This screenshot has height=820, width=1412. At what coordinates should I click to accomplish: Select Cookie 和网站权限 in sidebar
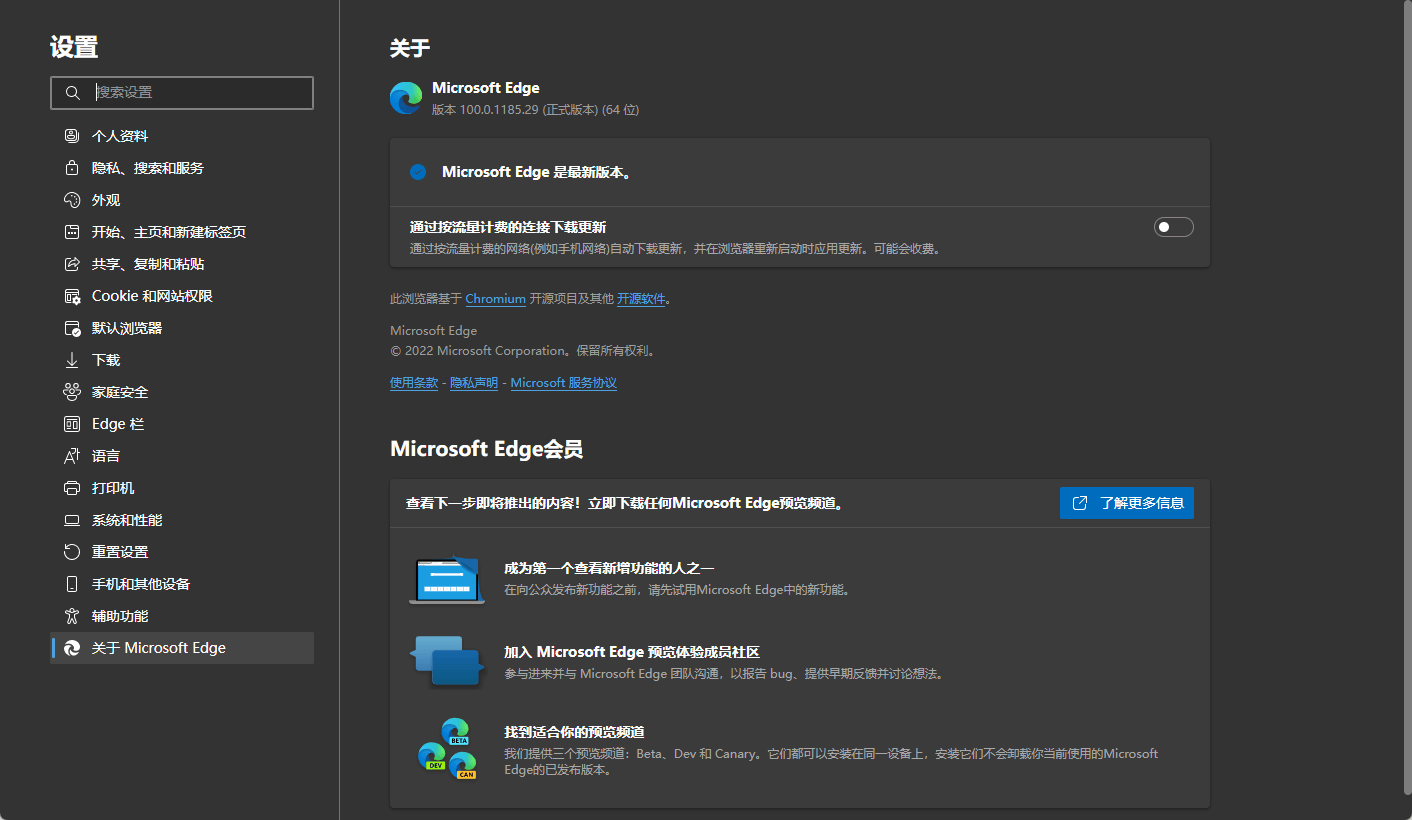tap(152, 296)
